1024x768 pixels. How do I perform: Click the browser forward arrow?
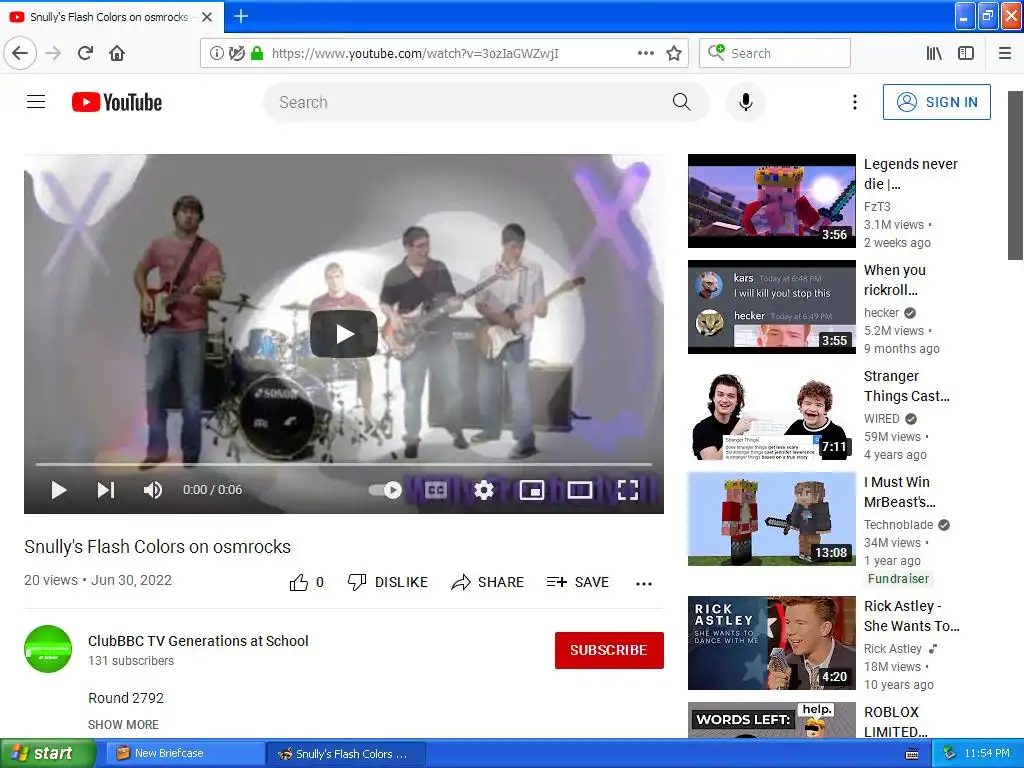(53, 53)
